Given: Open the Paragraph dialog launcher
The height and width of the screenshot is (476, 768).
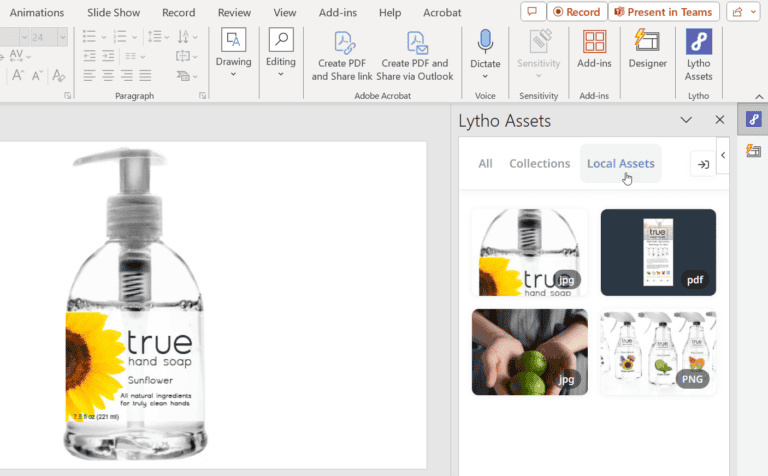Looking at the screenshot, I should coord(202,95).
